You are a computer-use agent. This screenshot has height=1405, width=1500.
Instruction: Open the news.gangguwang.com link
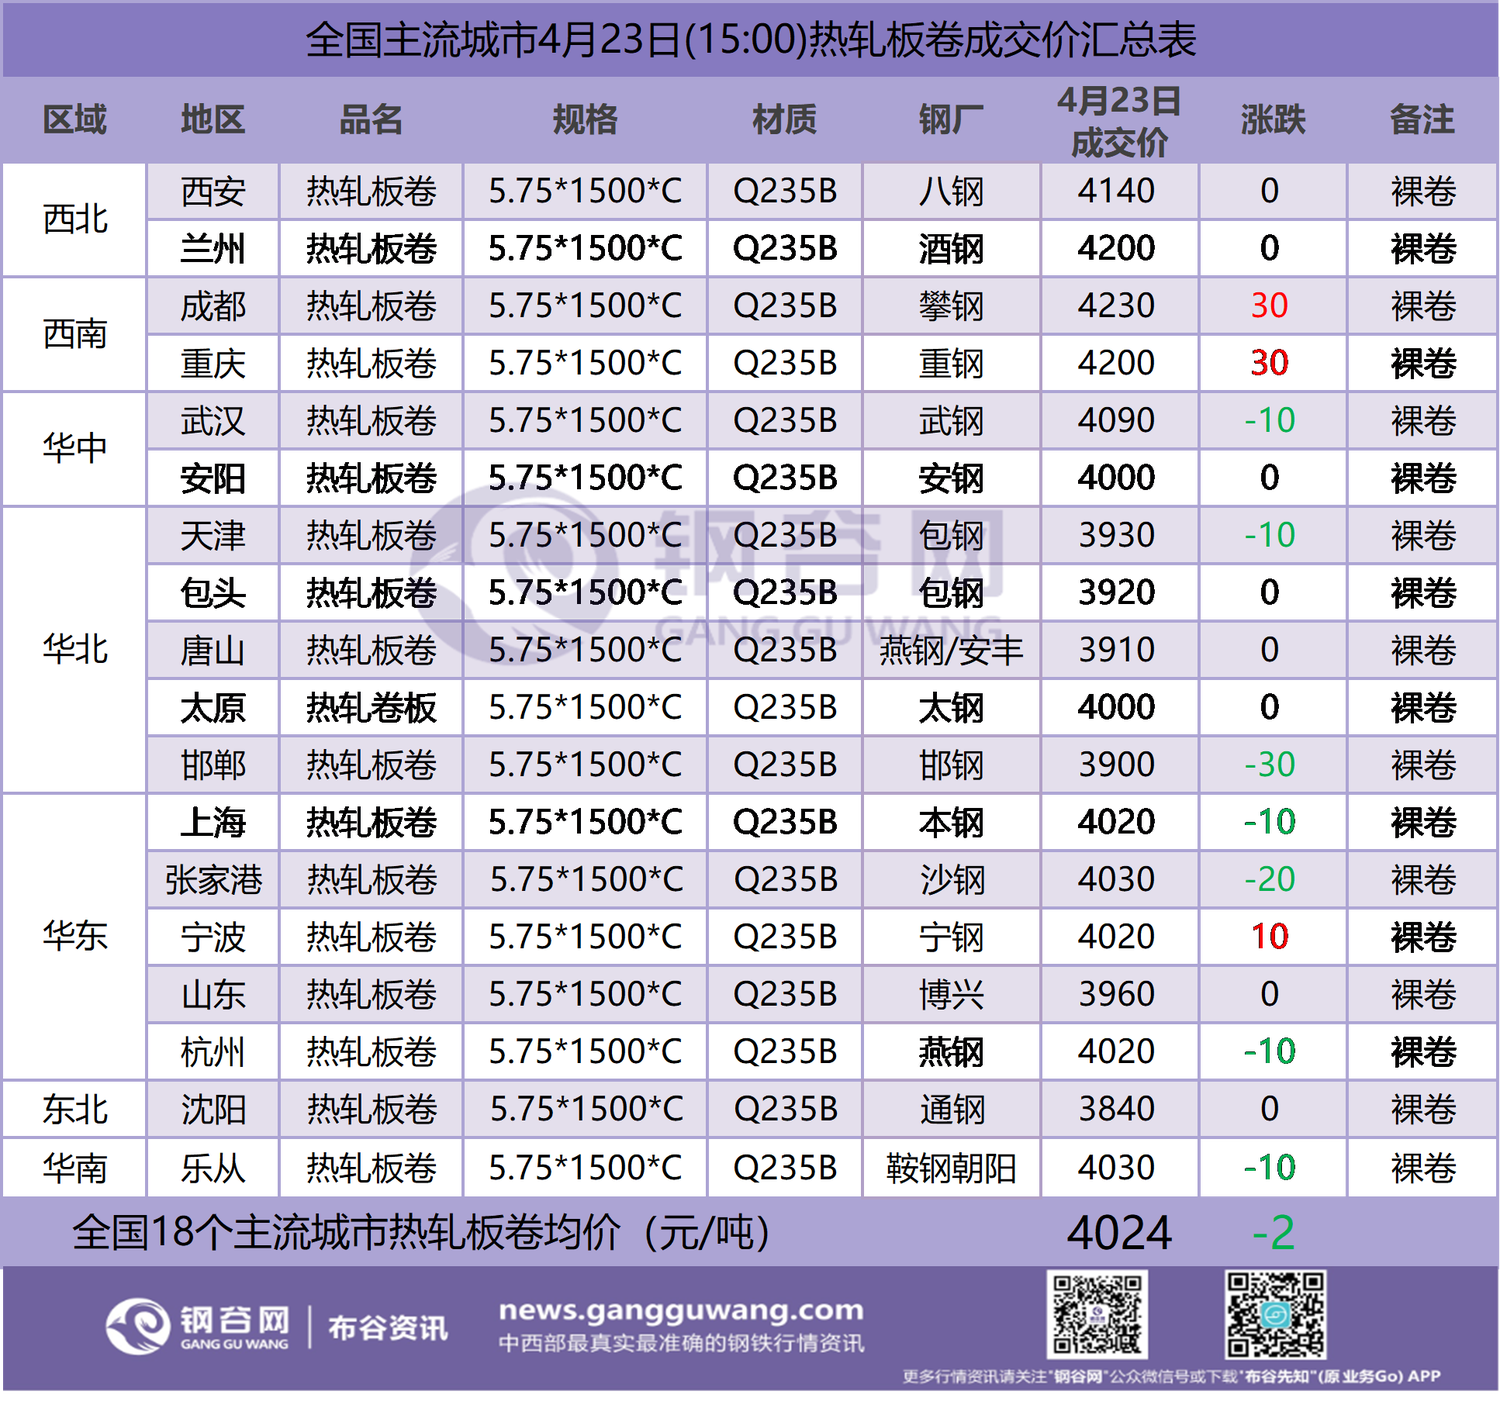681,1309
